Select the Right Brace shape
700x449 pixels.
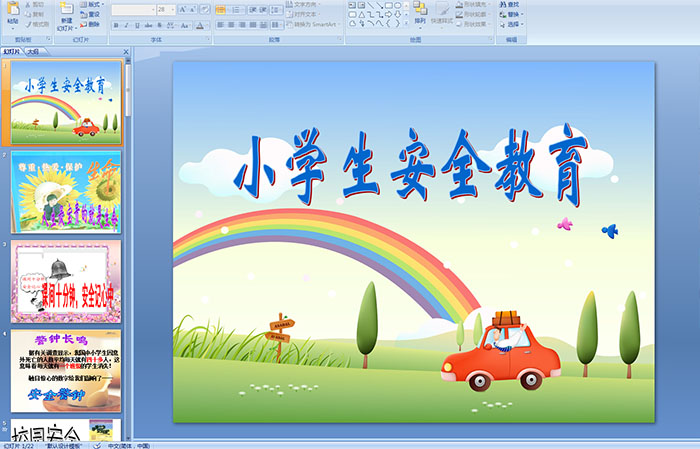[x=397, y=24]
